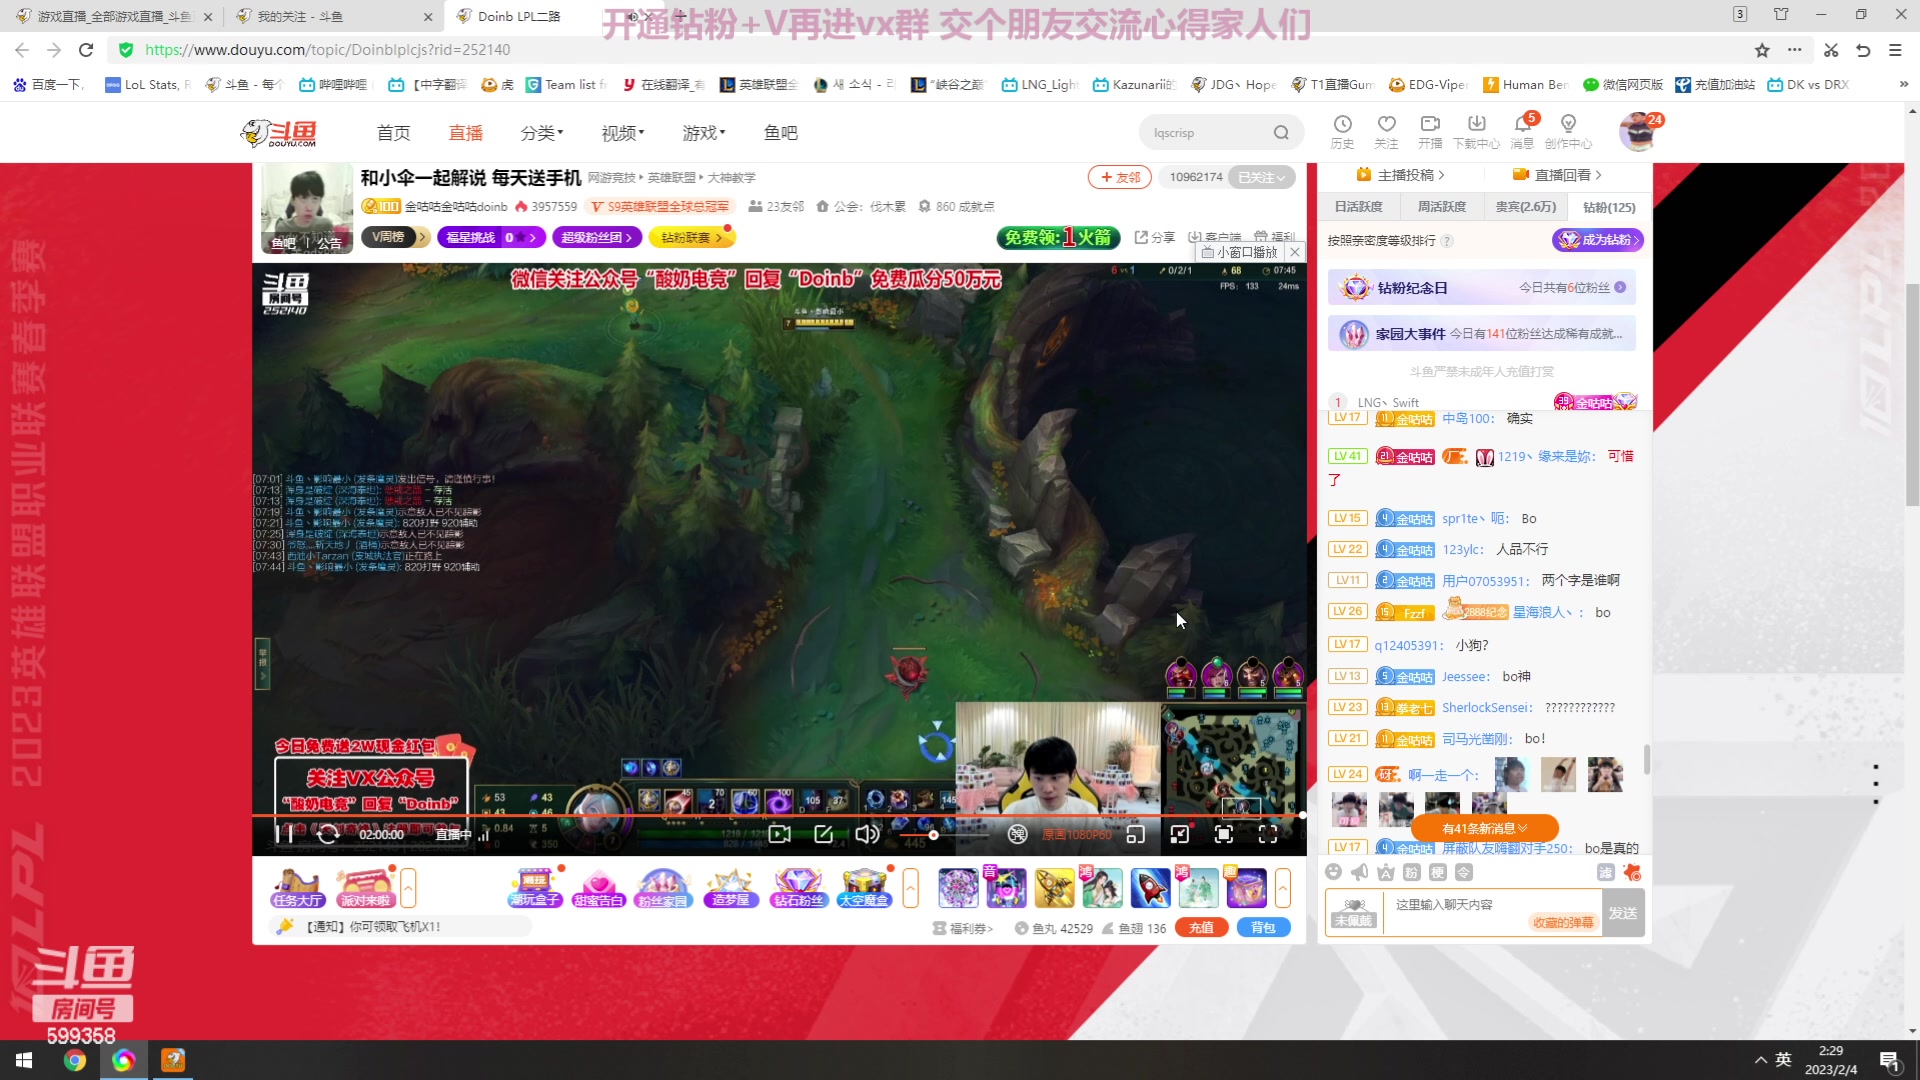
Task: Open the 开播 start-broadcast icon
Action: click(1430, 131)
